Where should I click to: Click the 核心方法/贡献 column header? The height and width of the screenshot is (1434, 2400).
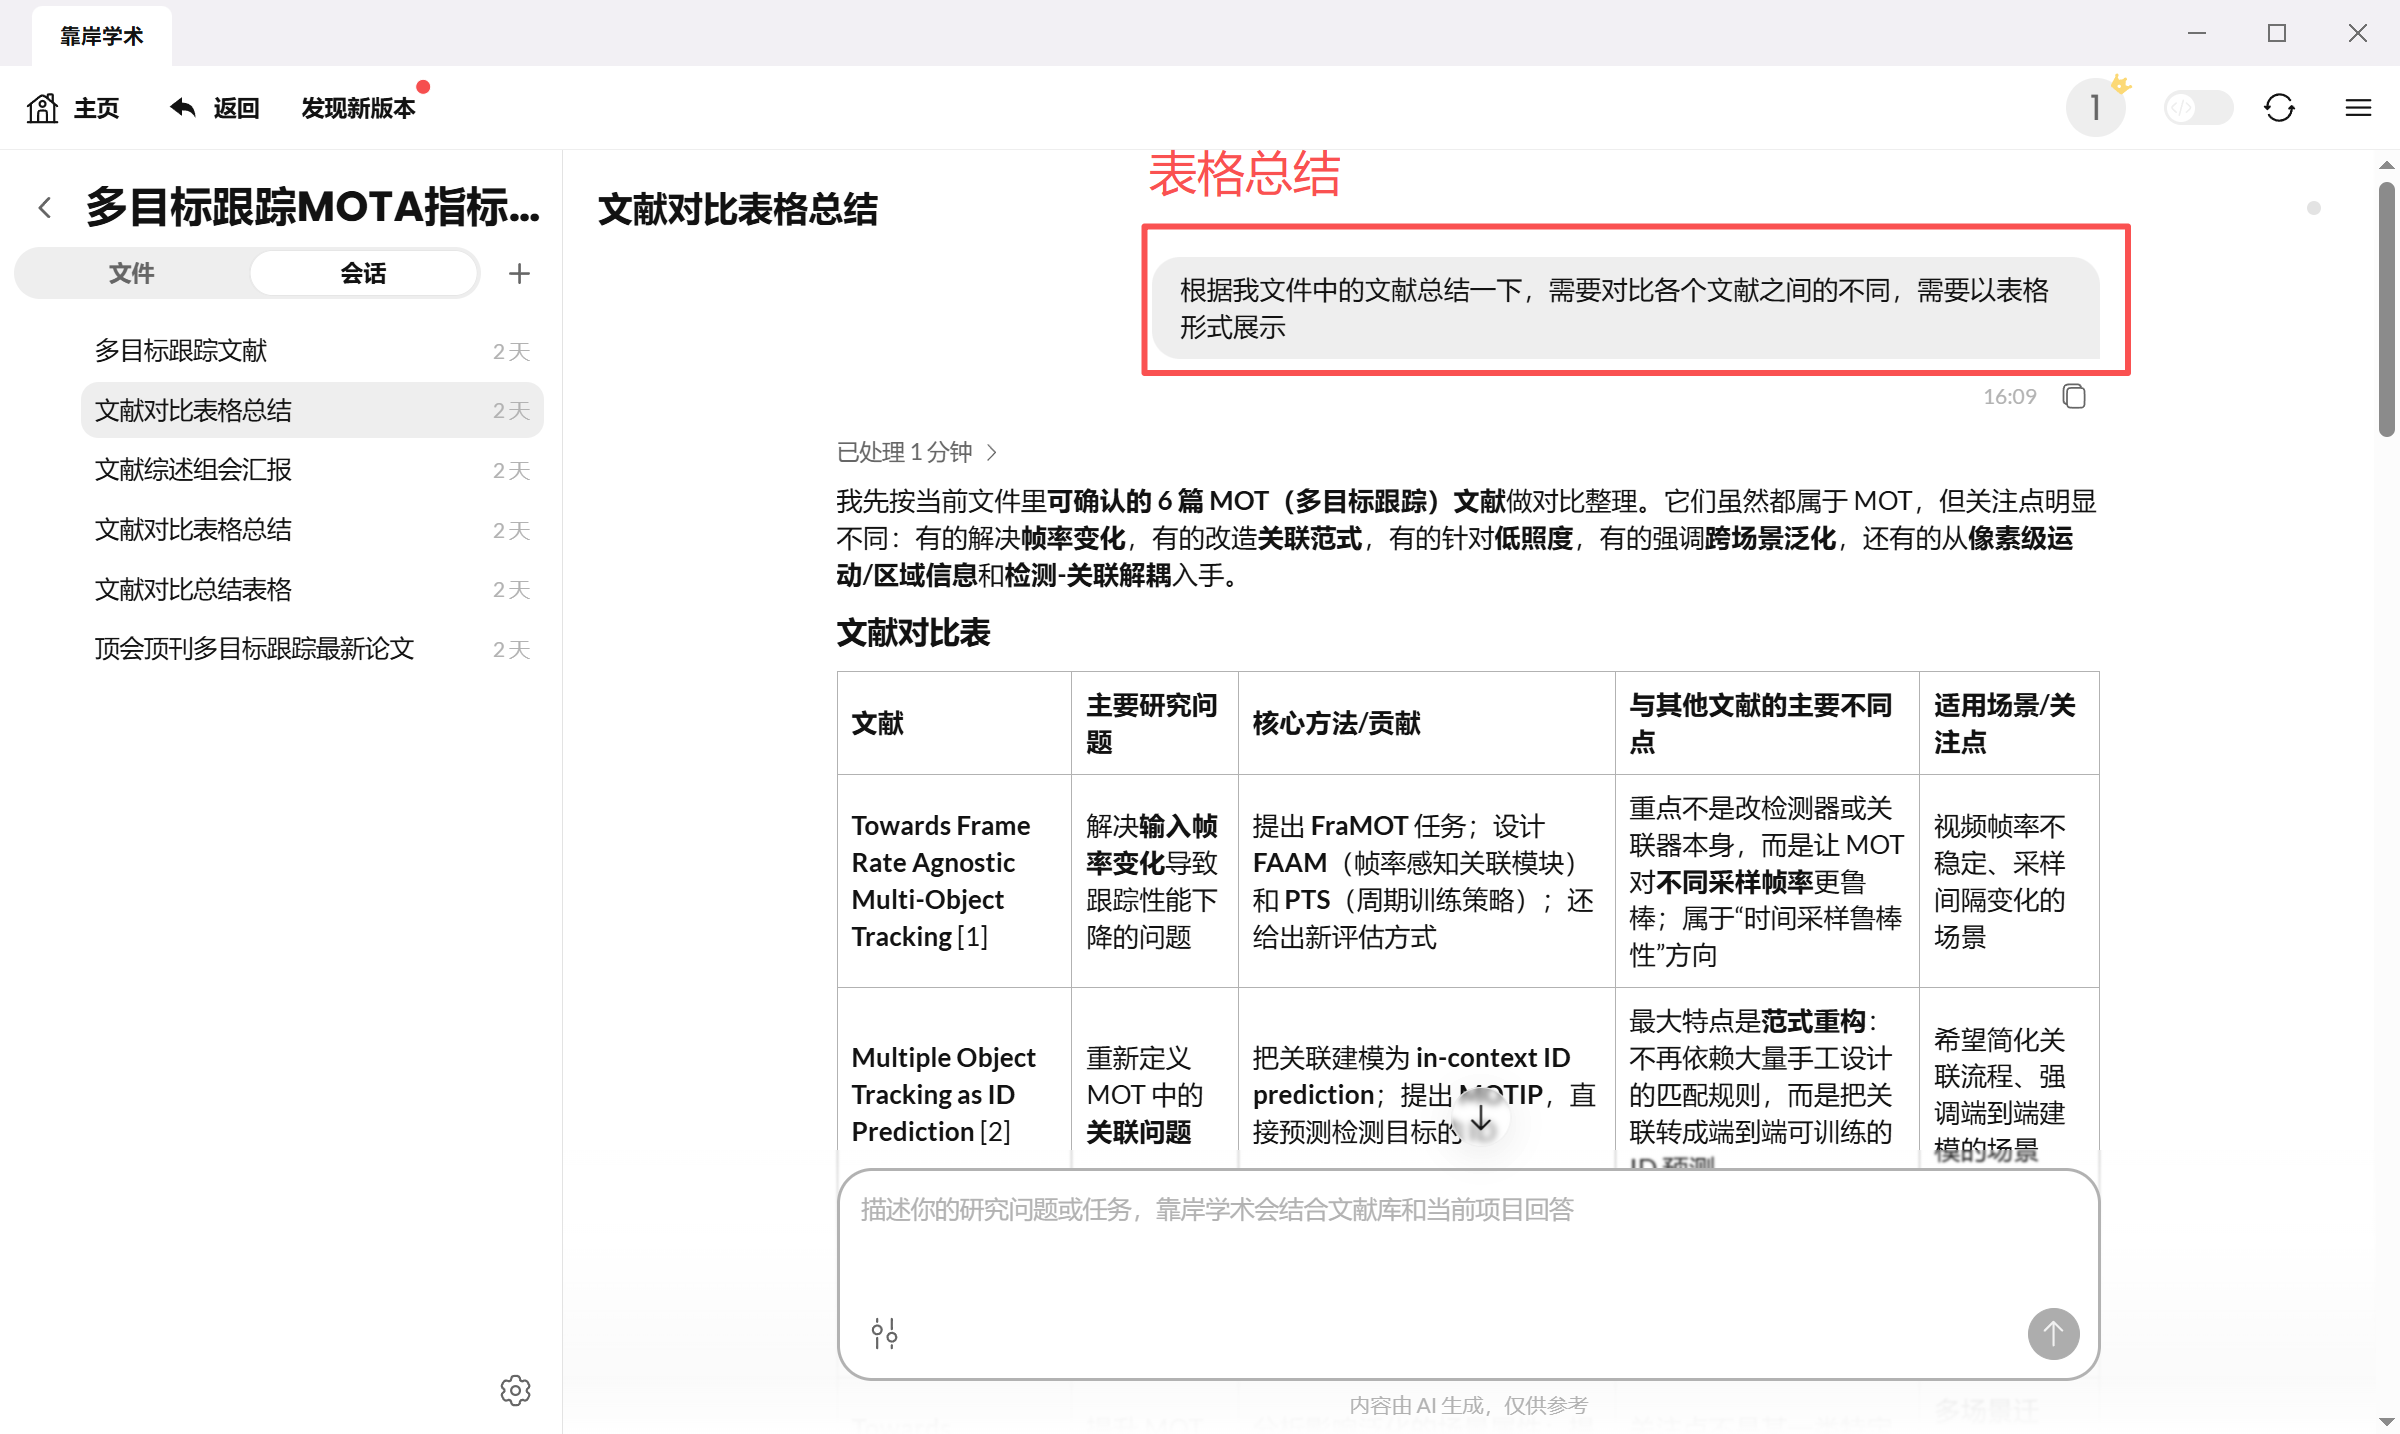(1426, 723)
